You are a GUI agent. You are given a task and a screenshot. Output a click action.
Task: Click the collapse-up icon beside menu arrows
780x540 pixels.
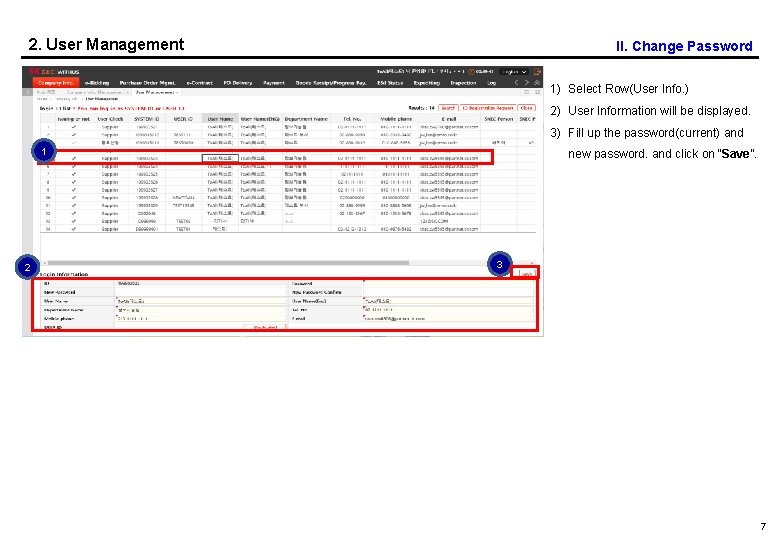coord(537,83)
